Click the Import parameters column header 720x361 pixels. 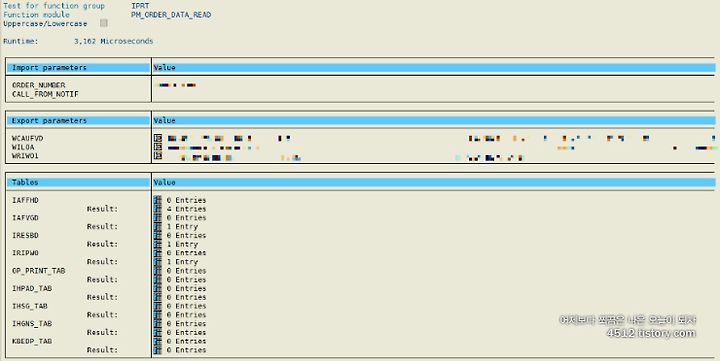(79, 68)
